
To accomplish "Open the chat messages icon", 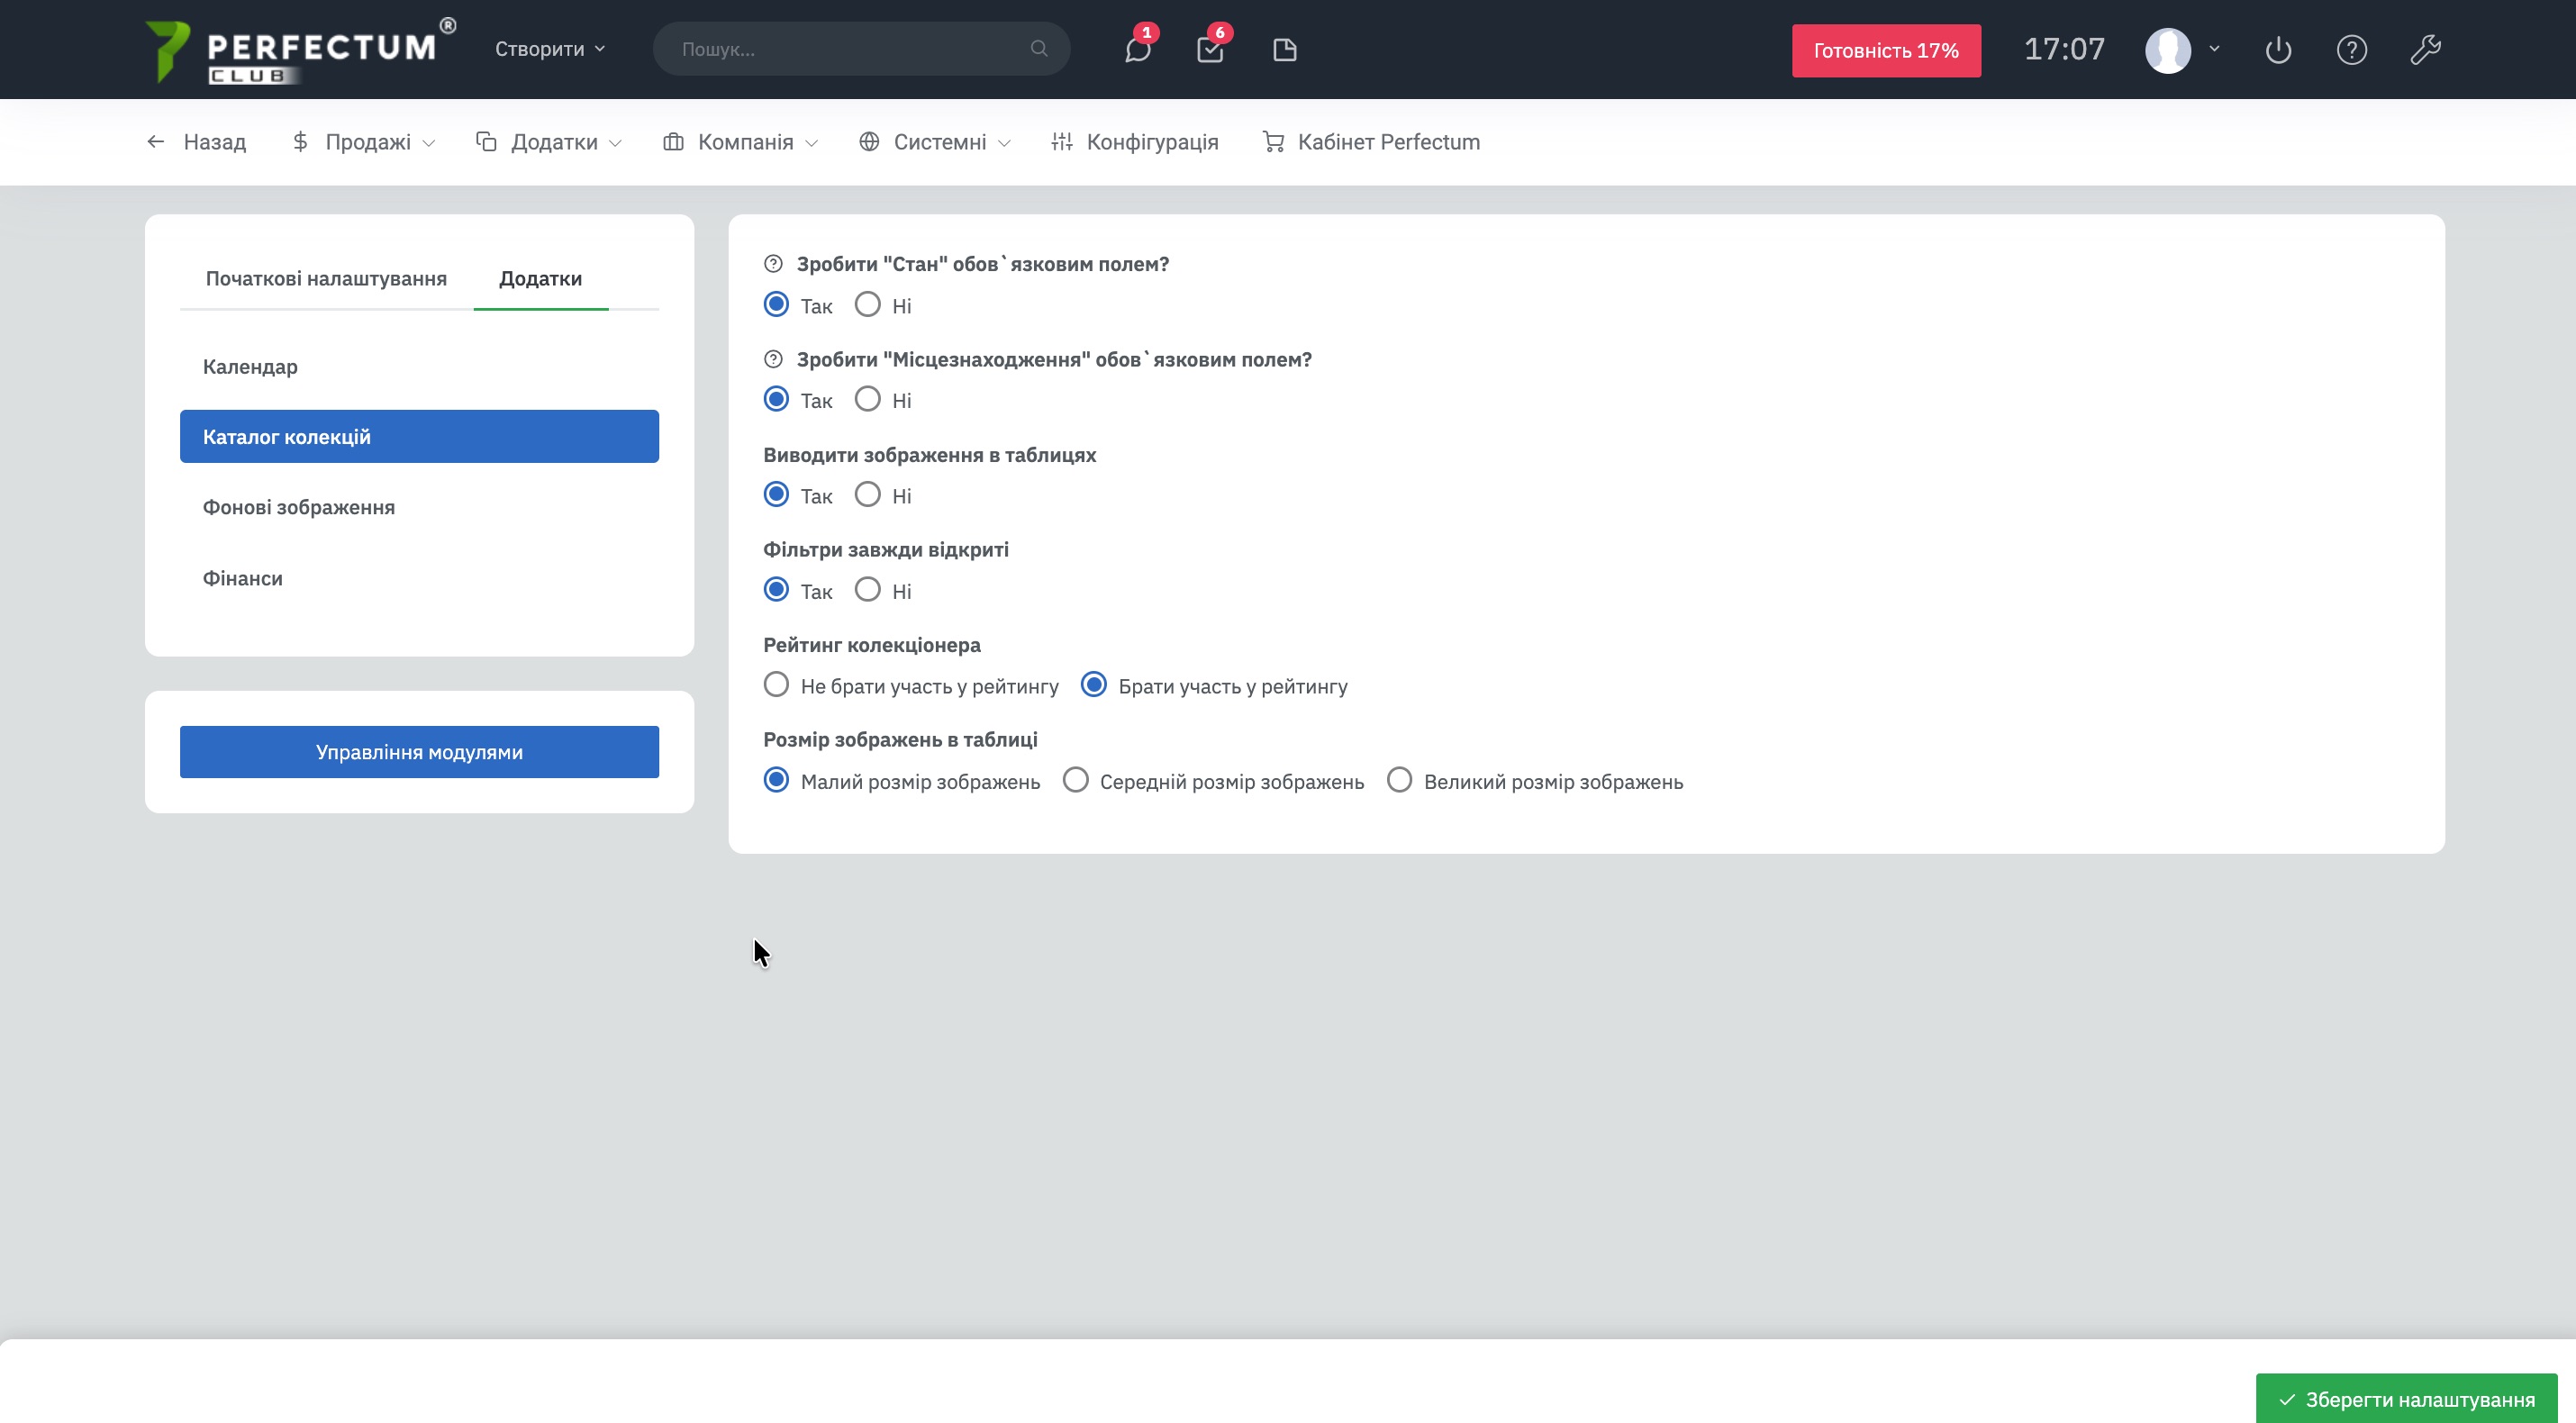I will tap(1137, 49).
